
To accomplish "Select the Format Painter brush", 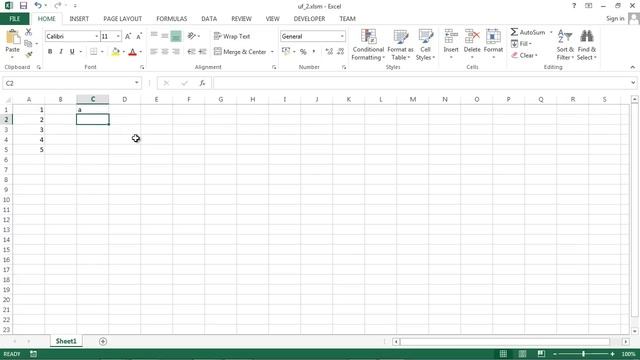I will [x=29, y=54].
